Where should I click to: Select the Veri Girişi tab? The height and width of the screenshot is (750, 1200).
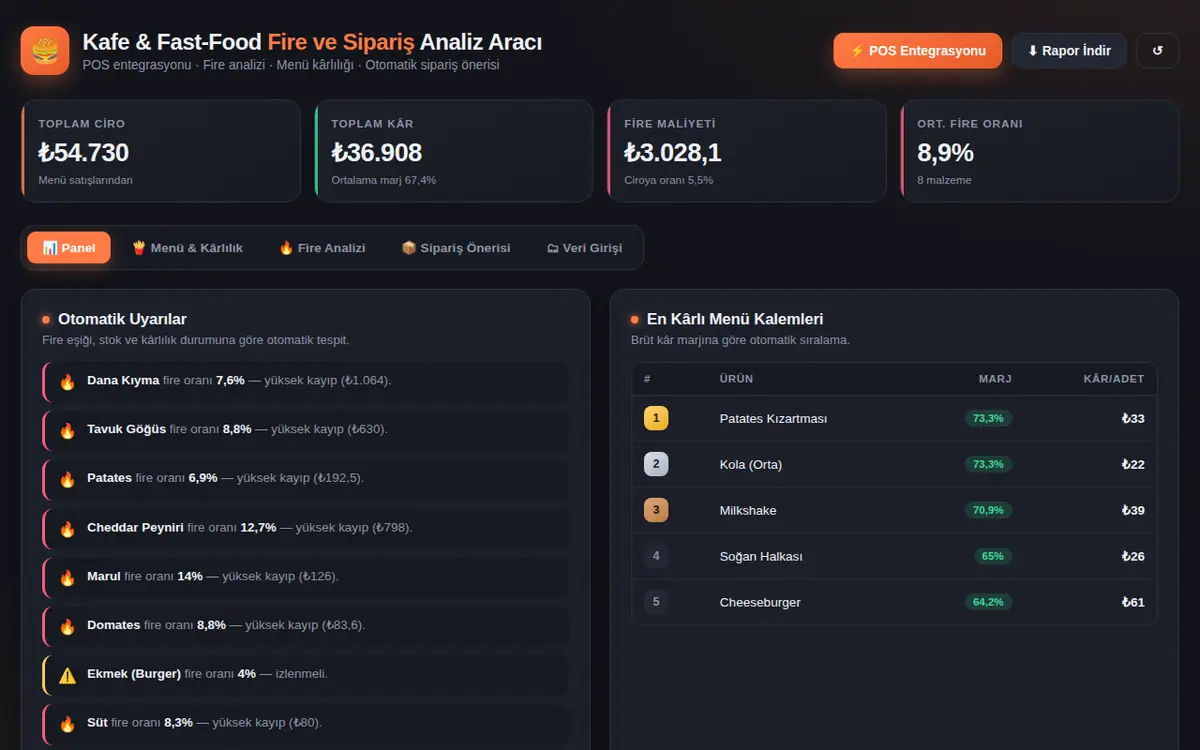(x=584, y=248)
